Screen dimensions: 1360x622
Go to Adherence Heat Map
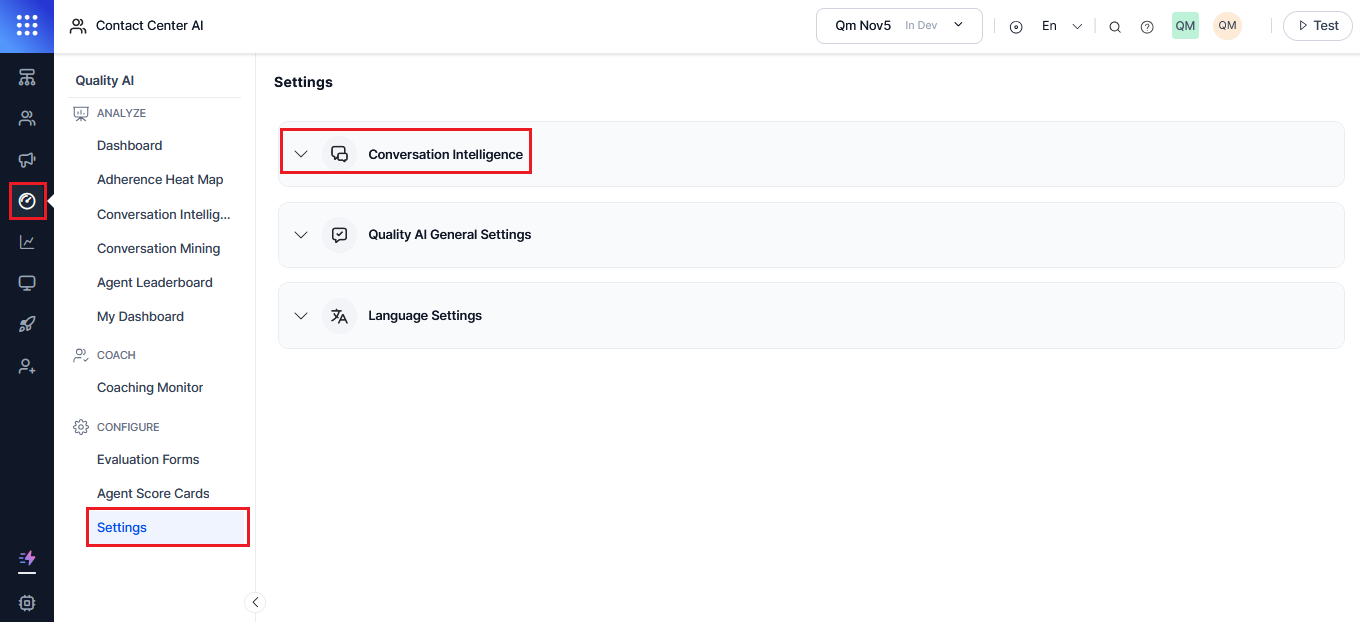(x=160, y=180)
